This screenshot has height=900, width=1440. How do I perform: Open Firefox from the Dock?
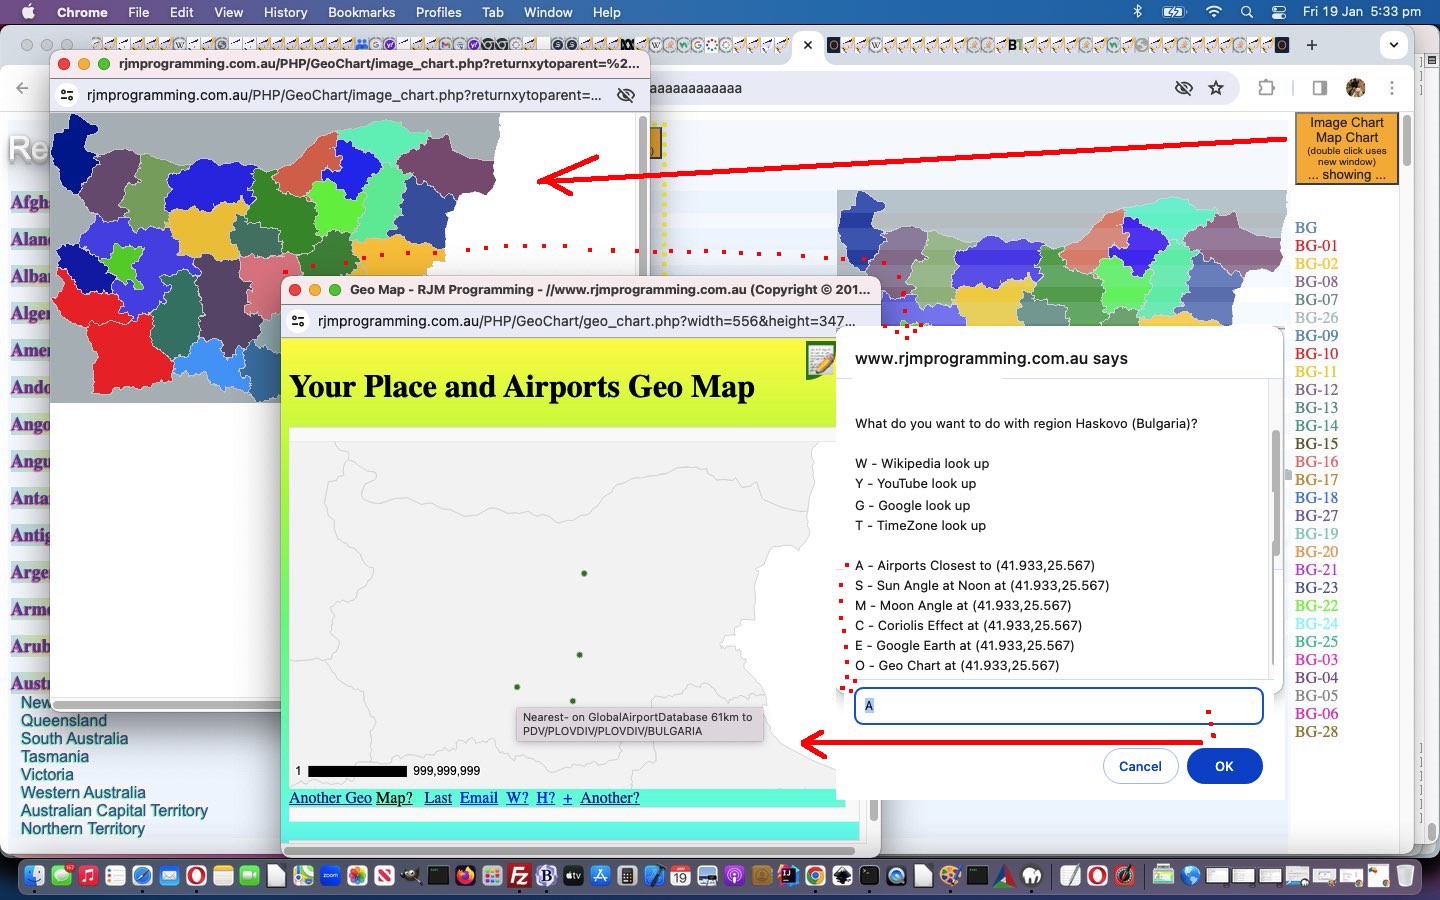coord(465,876)
